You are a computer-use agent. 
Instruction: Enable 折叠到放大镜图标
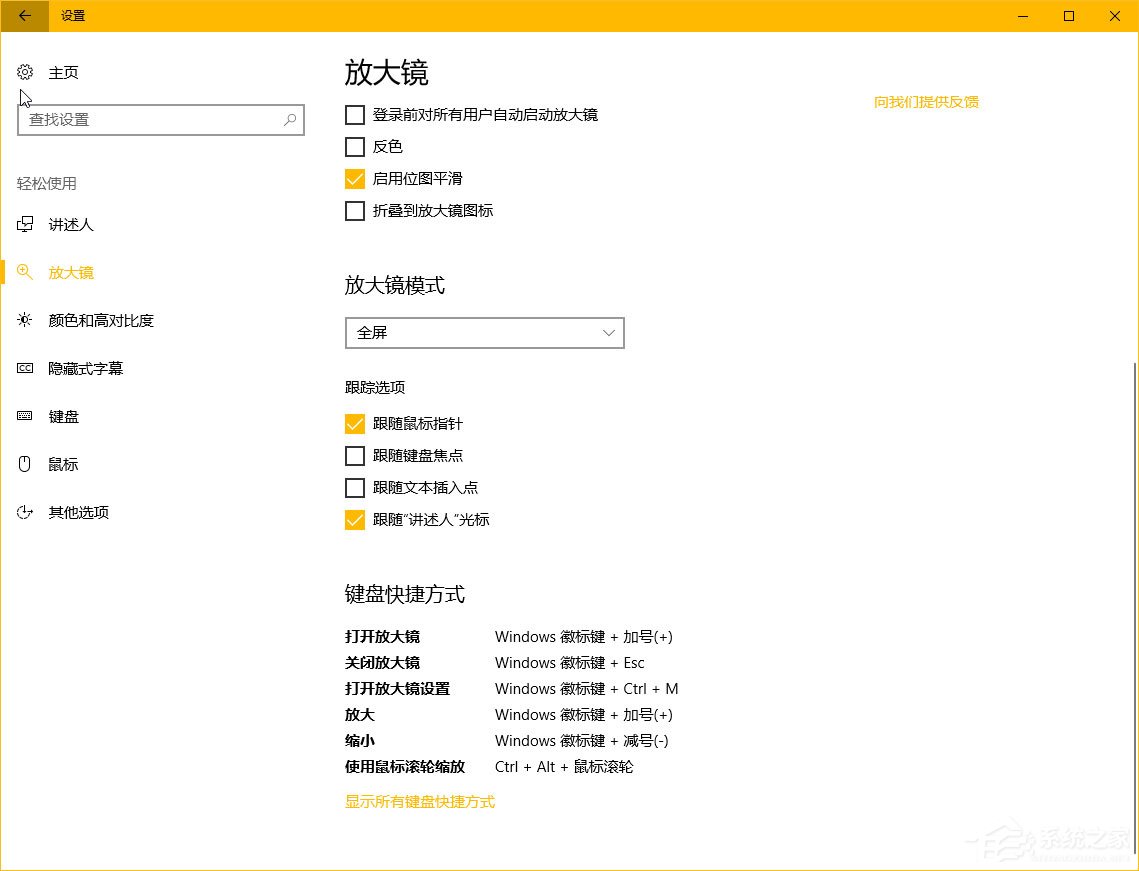pos(355,211)
